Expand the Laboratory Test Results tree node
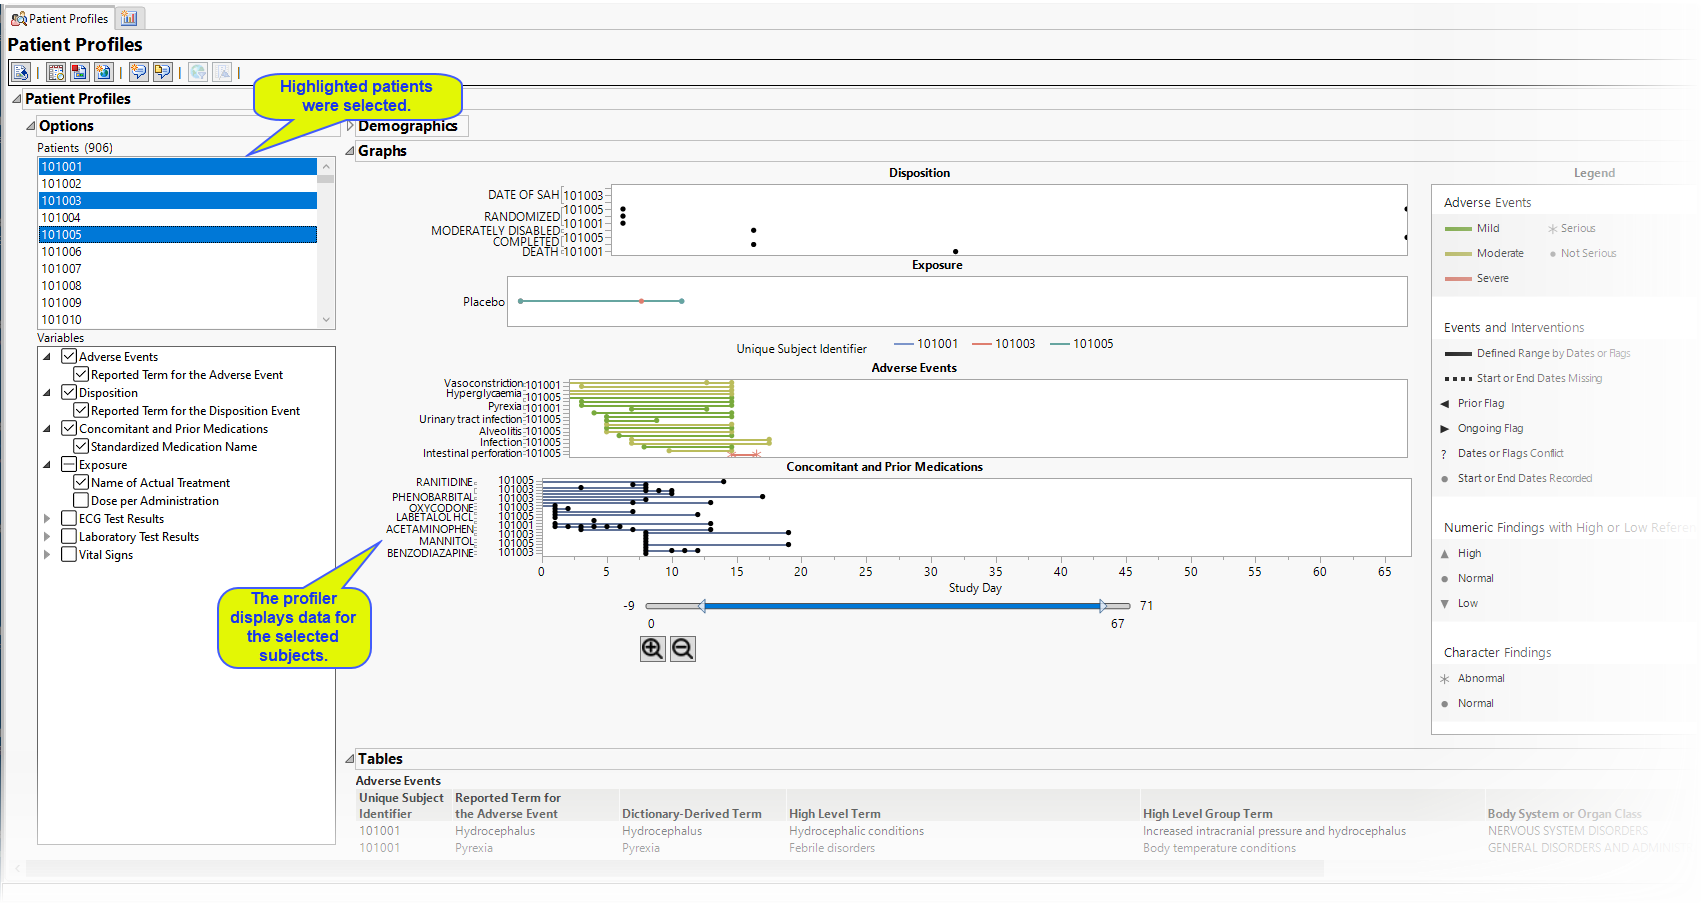 (47, 537)
